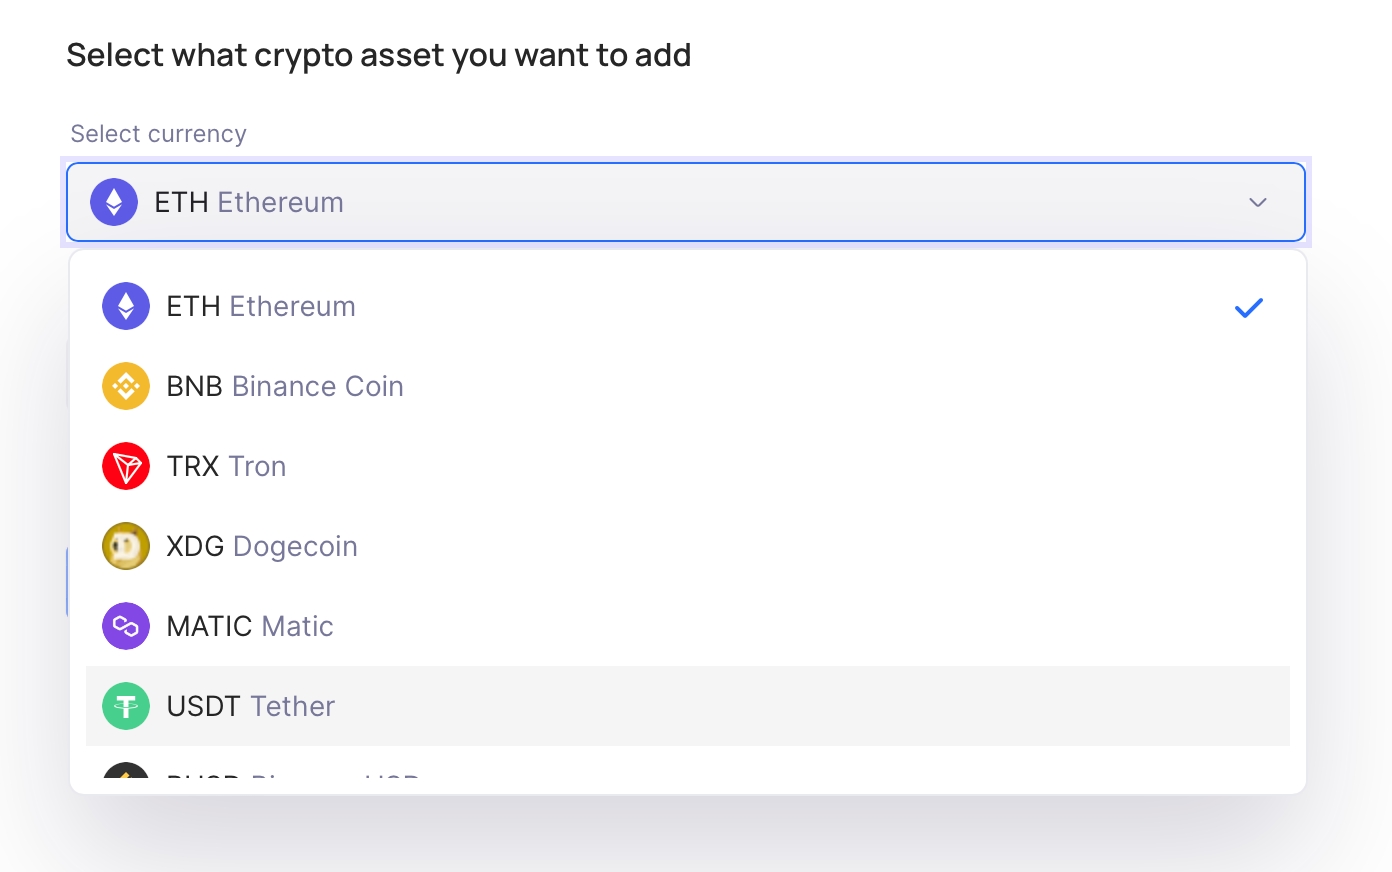The height and width of the screenshot is (872, 1392).
Task: Pick TRX Tron as the currency
Action: (227, 466)
